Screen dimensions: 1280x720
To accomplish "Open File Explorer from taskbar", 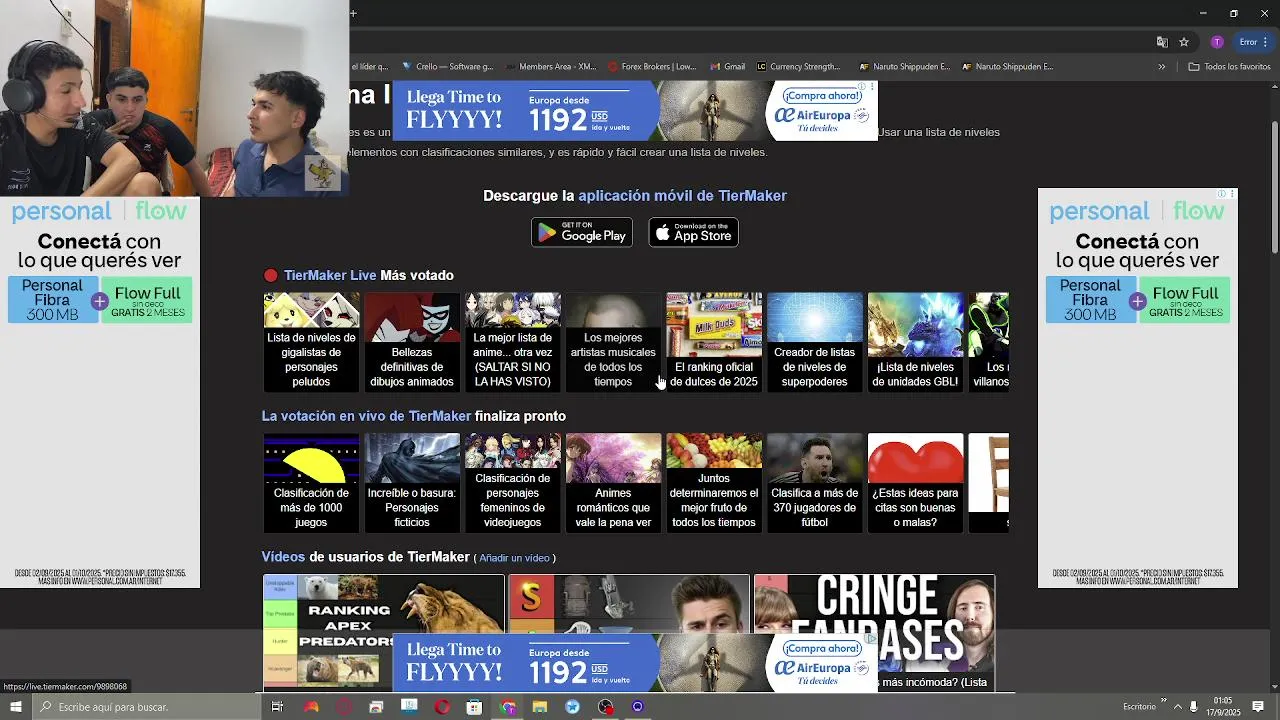I will pos(540,707).
